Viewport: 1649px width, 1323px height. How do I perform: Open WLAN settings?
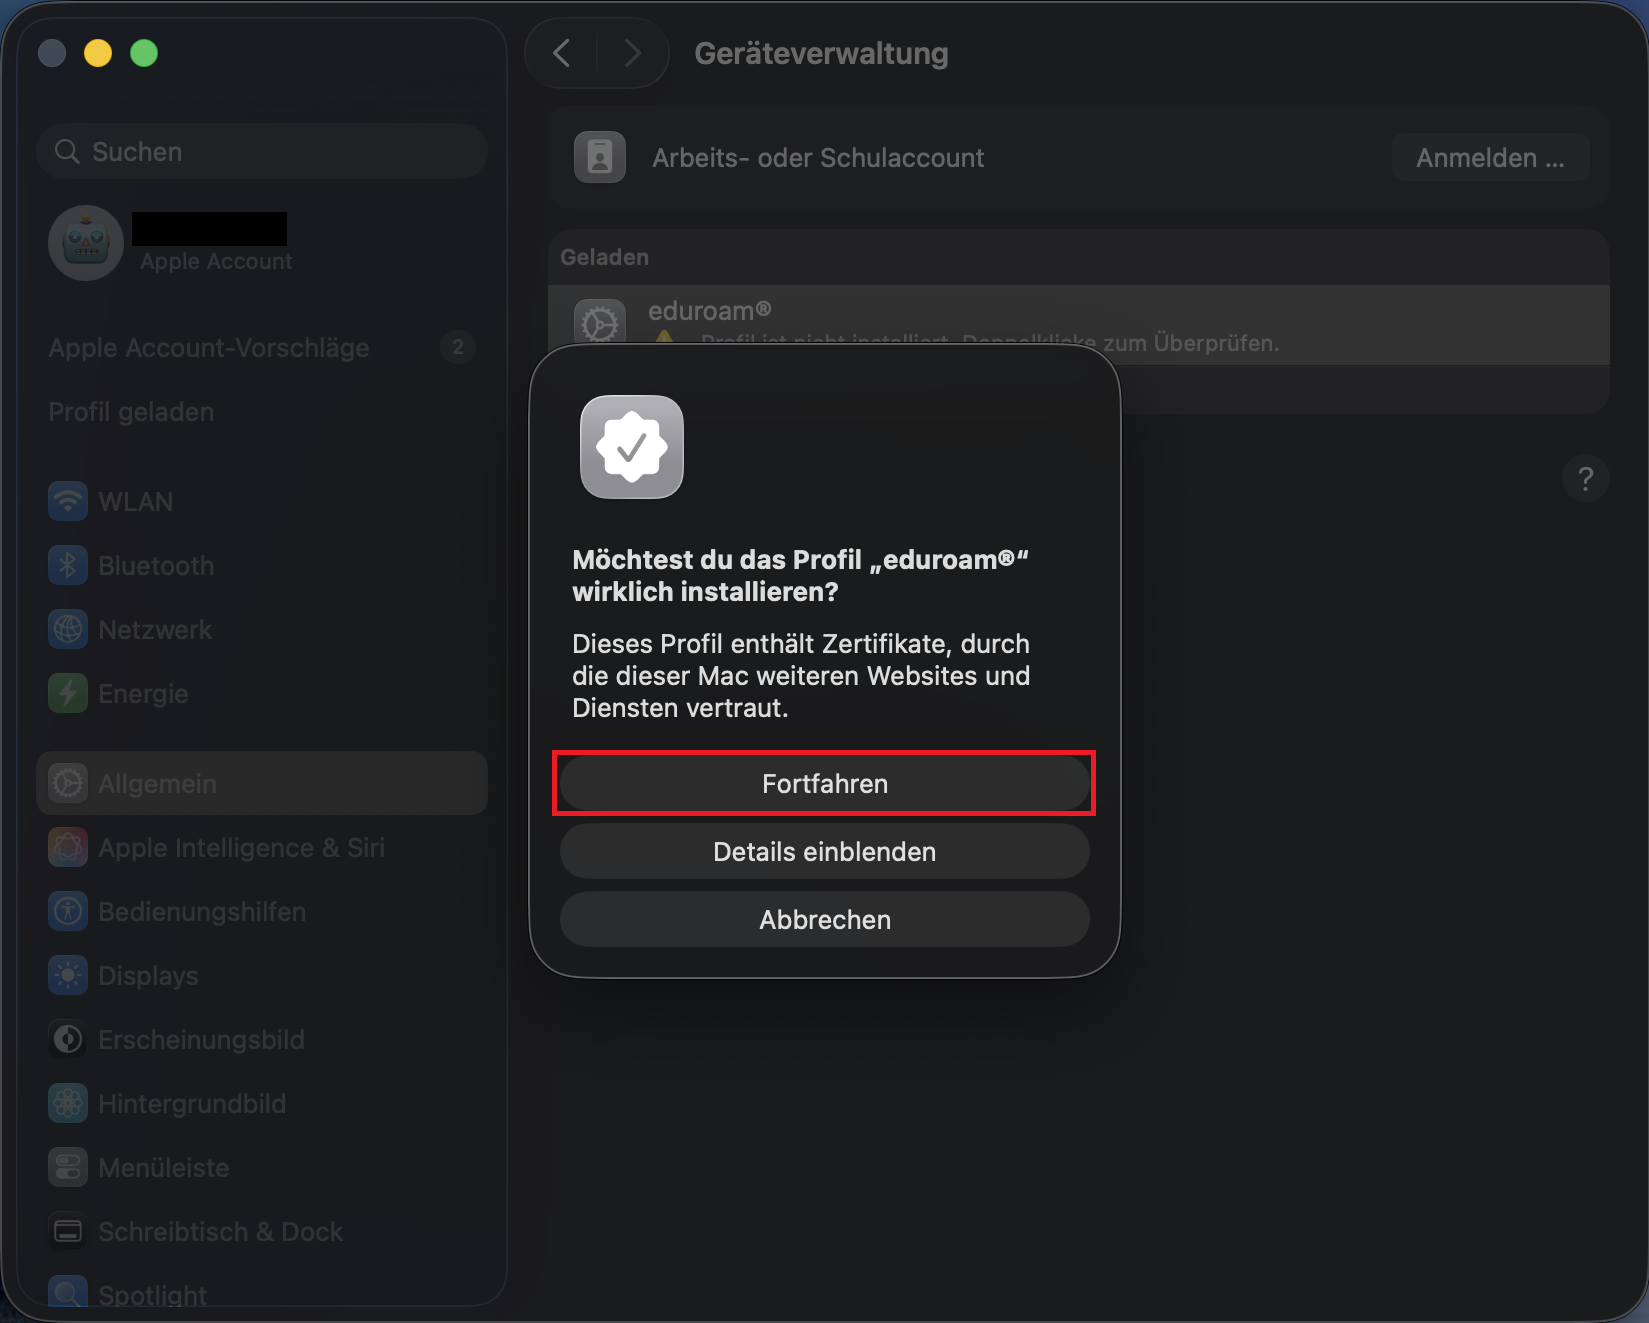click(x=262, y=501)
